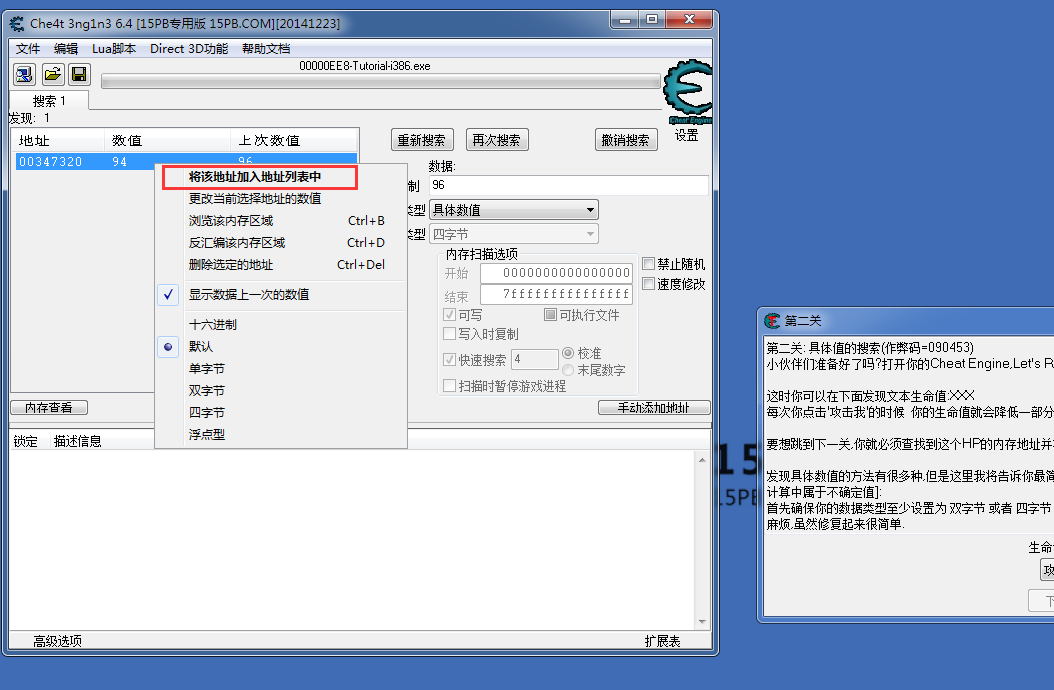Click the 撤销搜索 button
The height and width of the screenshot is (690, 1054).
(x=626, y=140)
